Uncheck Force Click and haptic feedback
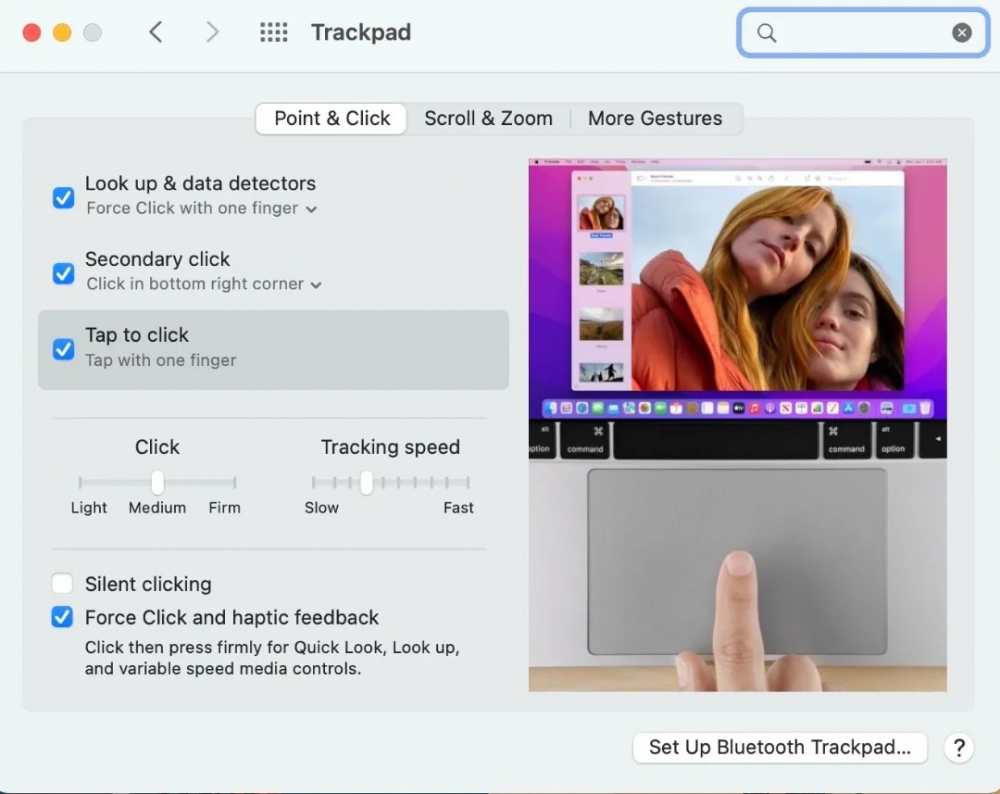Screen dimensions: 1000x794 [x=63, y=617]
